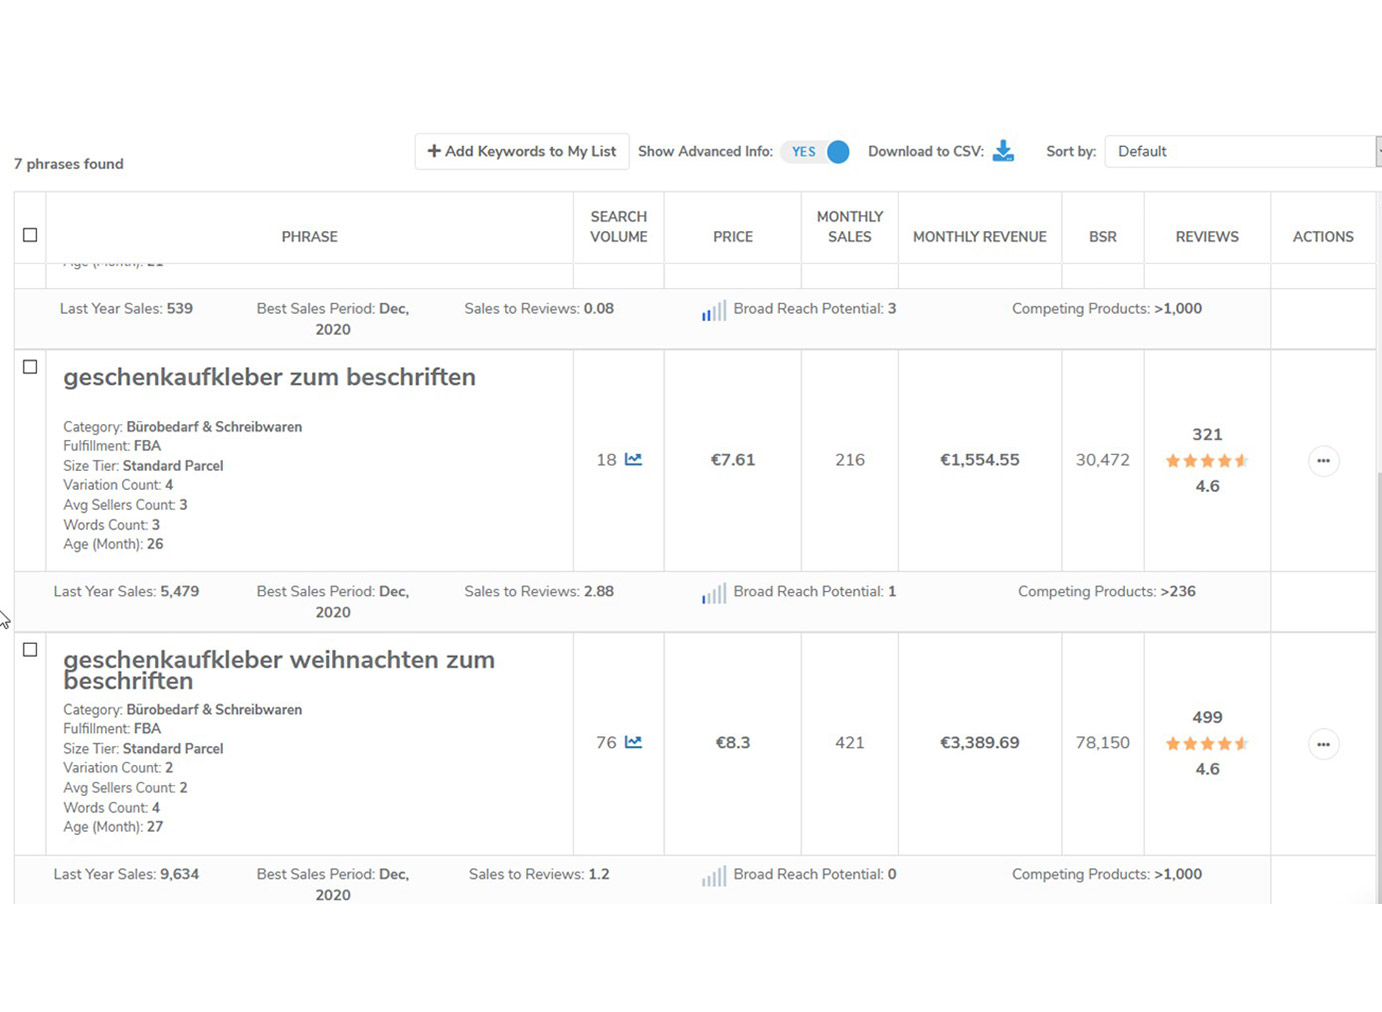Open actions menu for geschenkaufkleber weihnachten row

pyautogui.click(x=1323, y=744)
